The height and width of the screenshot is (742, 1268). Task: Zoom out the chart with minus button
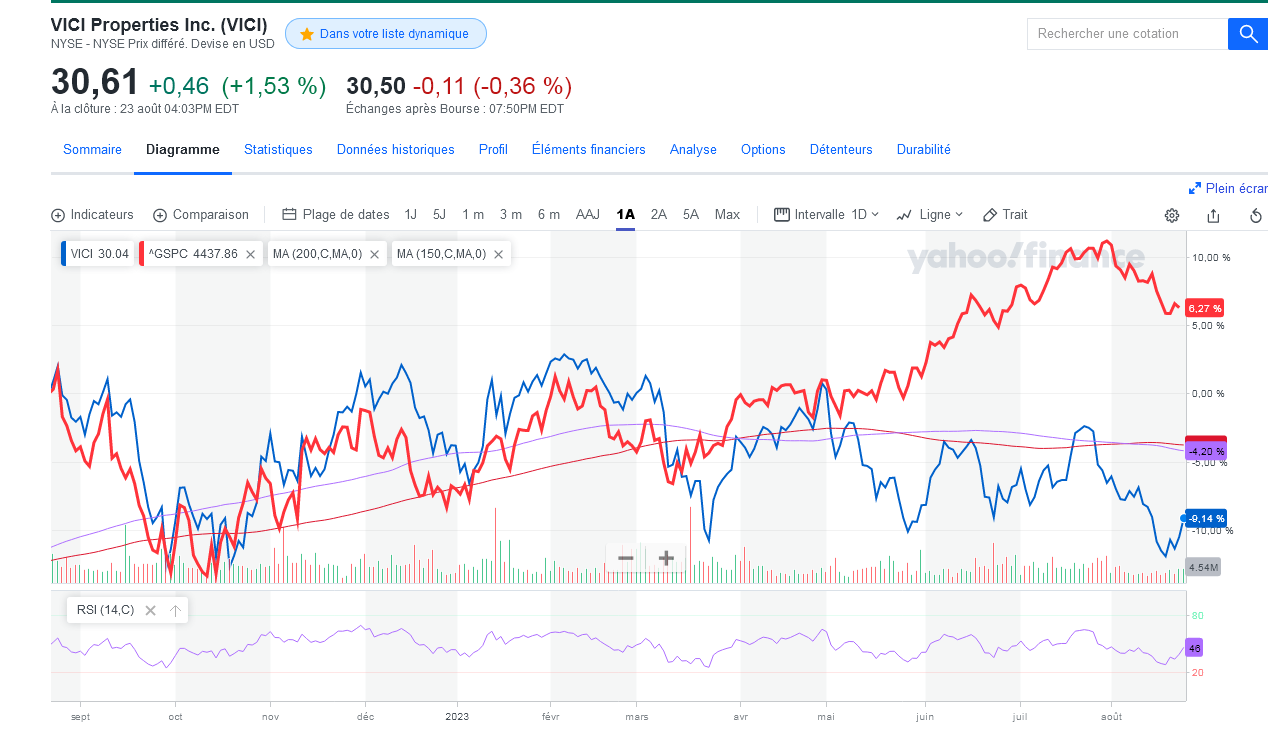tap(626, 558)
